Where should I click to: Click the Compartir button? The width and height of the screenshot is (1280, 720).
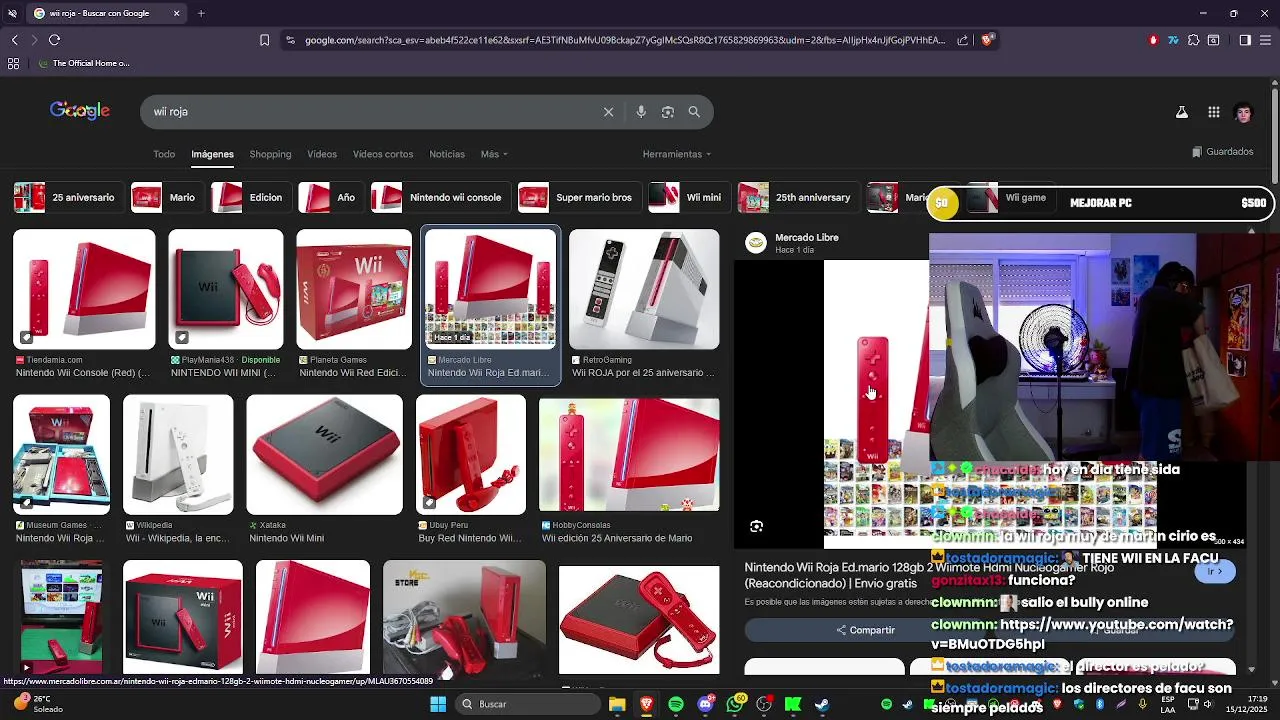(x=866, y=630)
